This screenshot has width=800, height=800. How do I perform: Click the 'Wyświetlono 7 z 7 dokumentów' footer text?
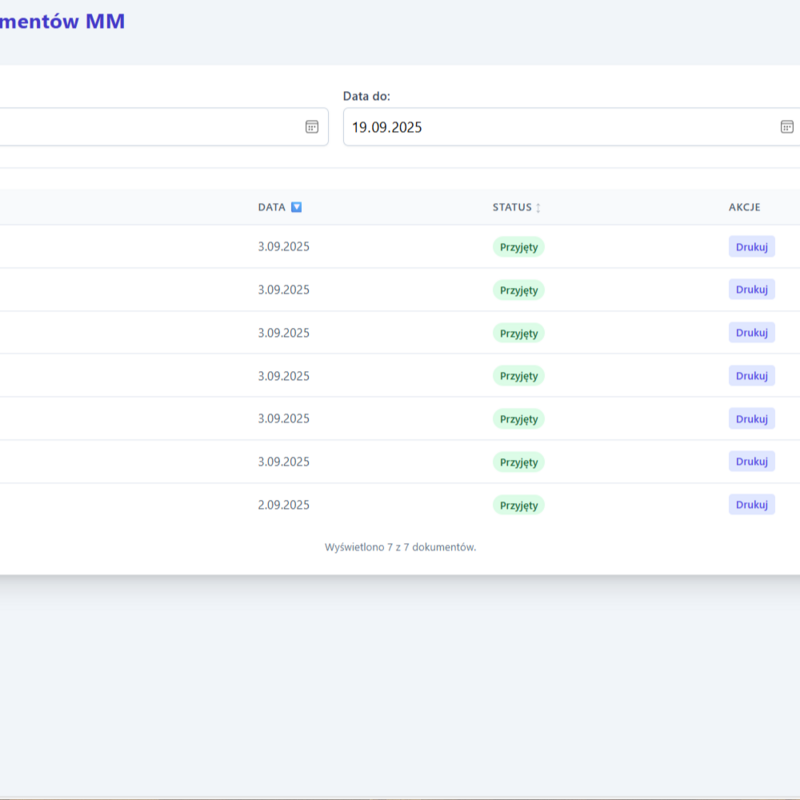(x=400, y=547)
